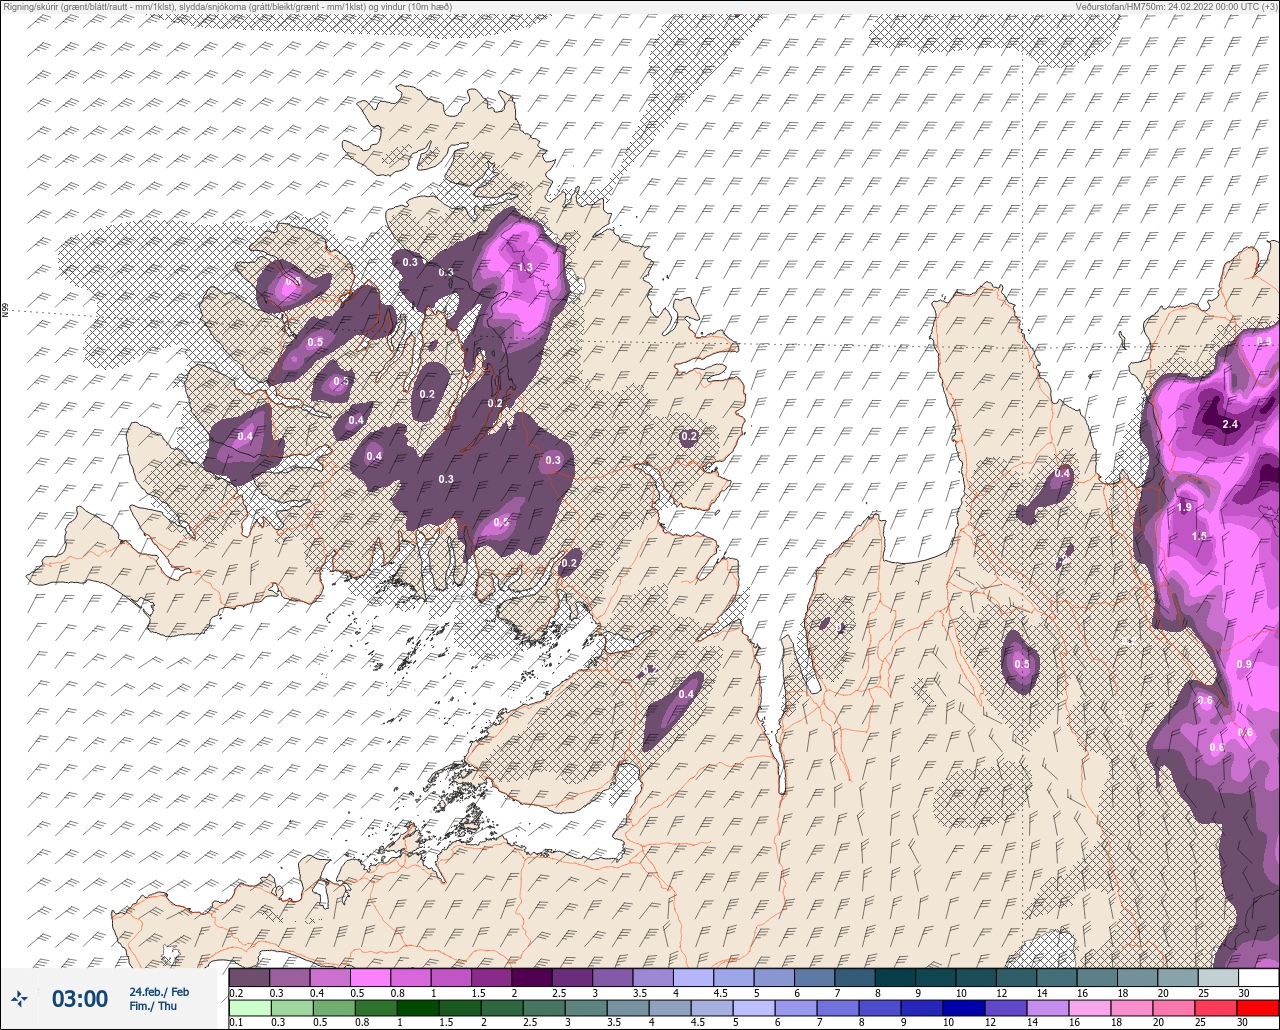The height and width of the screenshot is (1030, 1280).
Task: Click the red 30 swatch in lower legend row
Action: [x=1258, y=1008]
